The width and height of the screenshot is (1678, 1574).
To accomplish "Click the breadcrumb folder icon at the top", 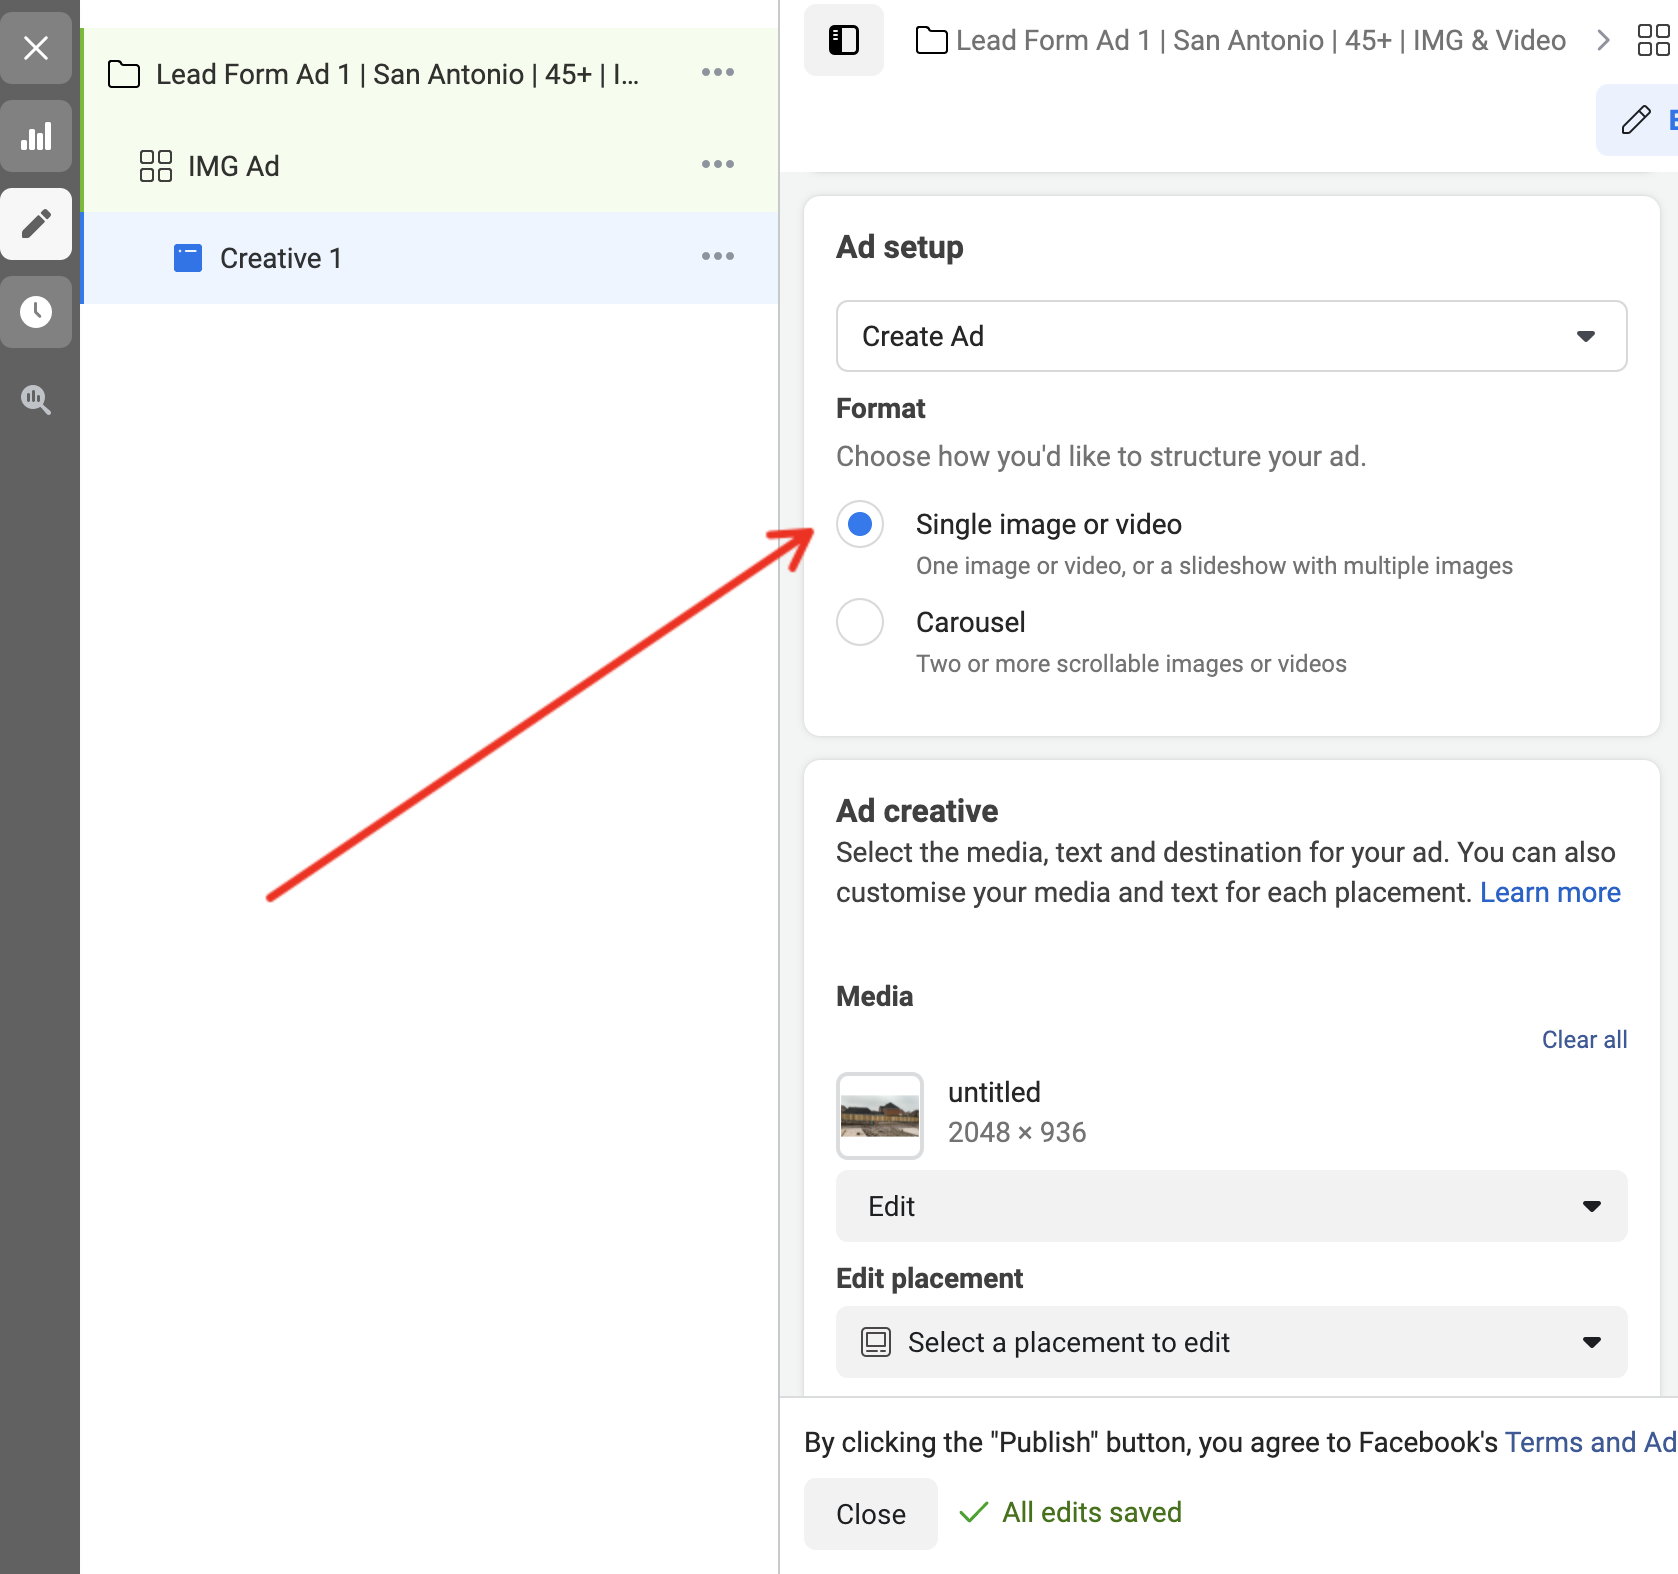I will pos(932,40).
